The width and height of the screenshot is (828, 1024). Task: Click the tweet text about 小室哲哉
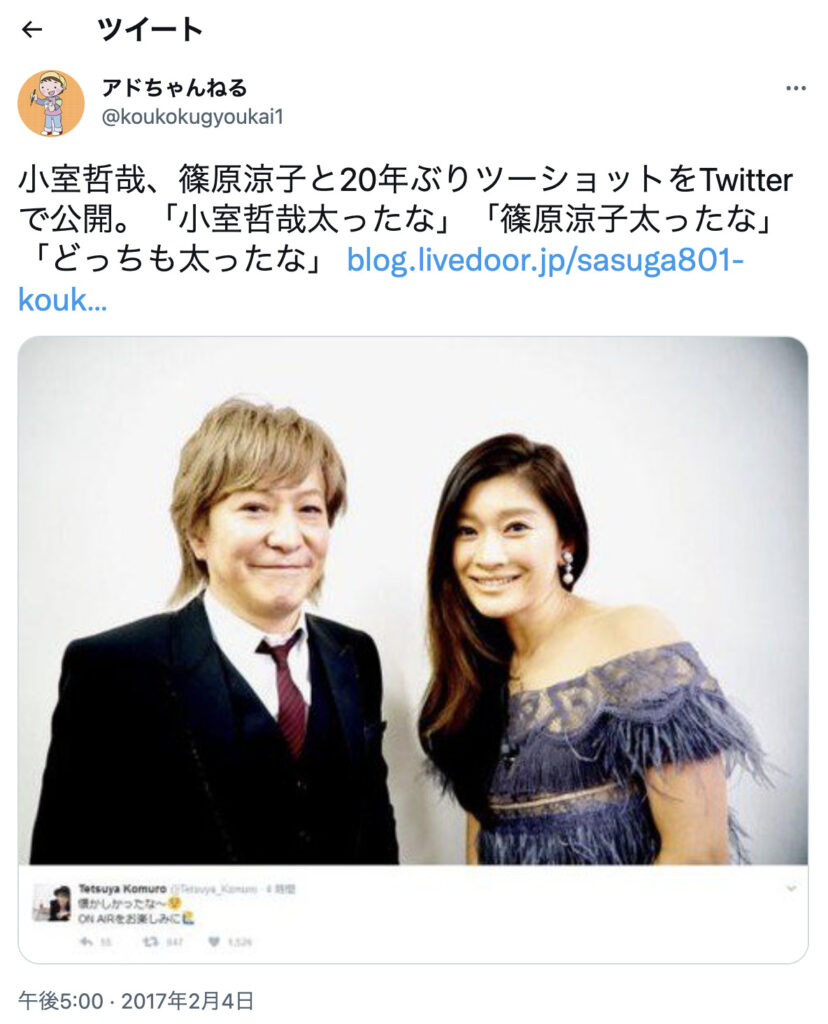405,220
